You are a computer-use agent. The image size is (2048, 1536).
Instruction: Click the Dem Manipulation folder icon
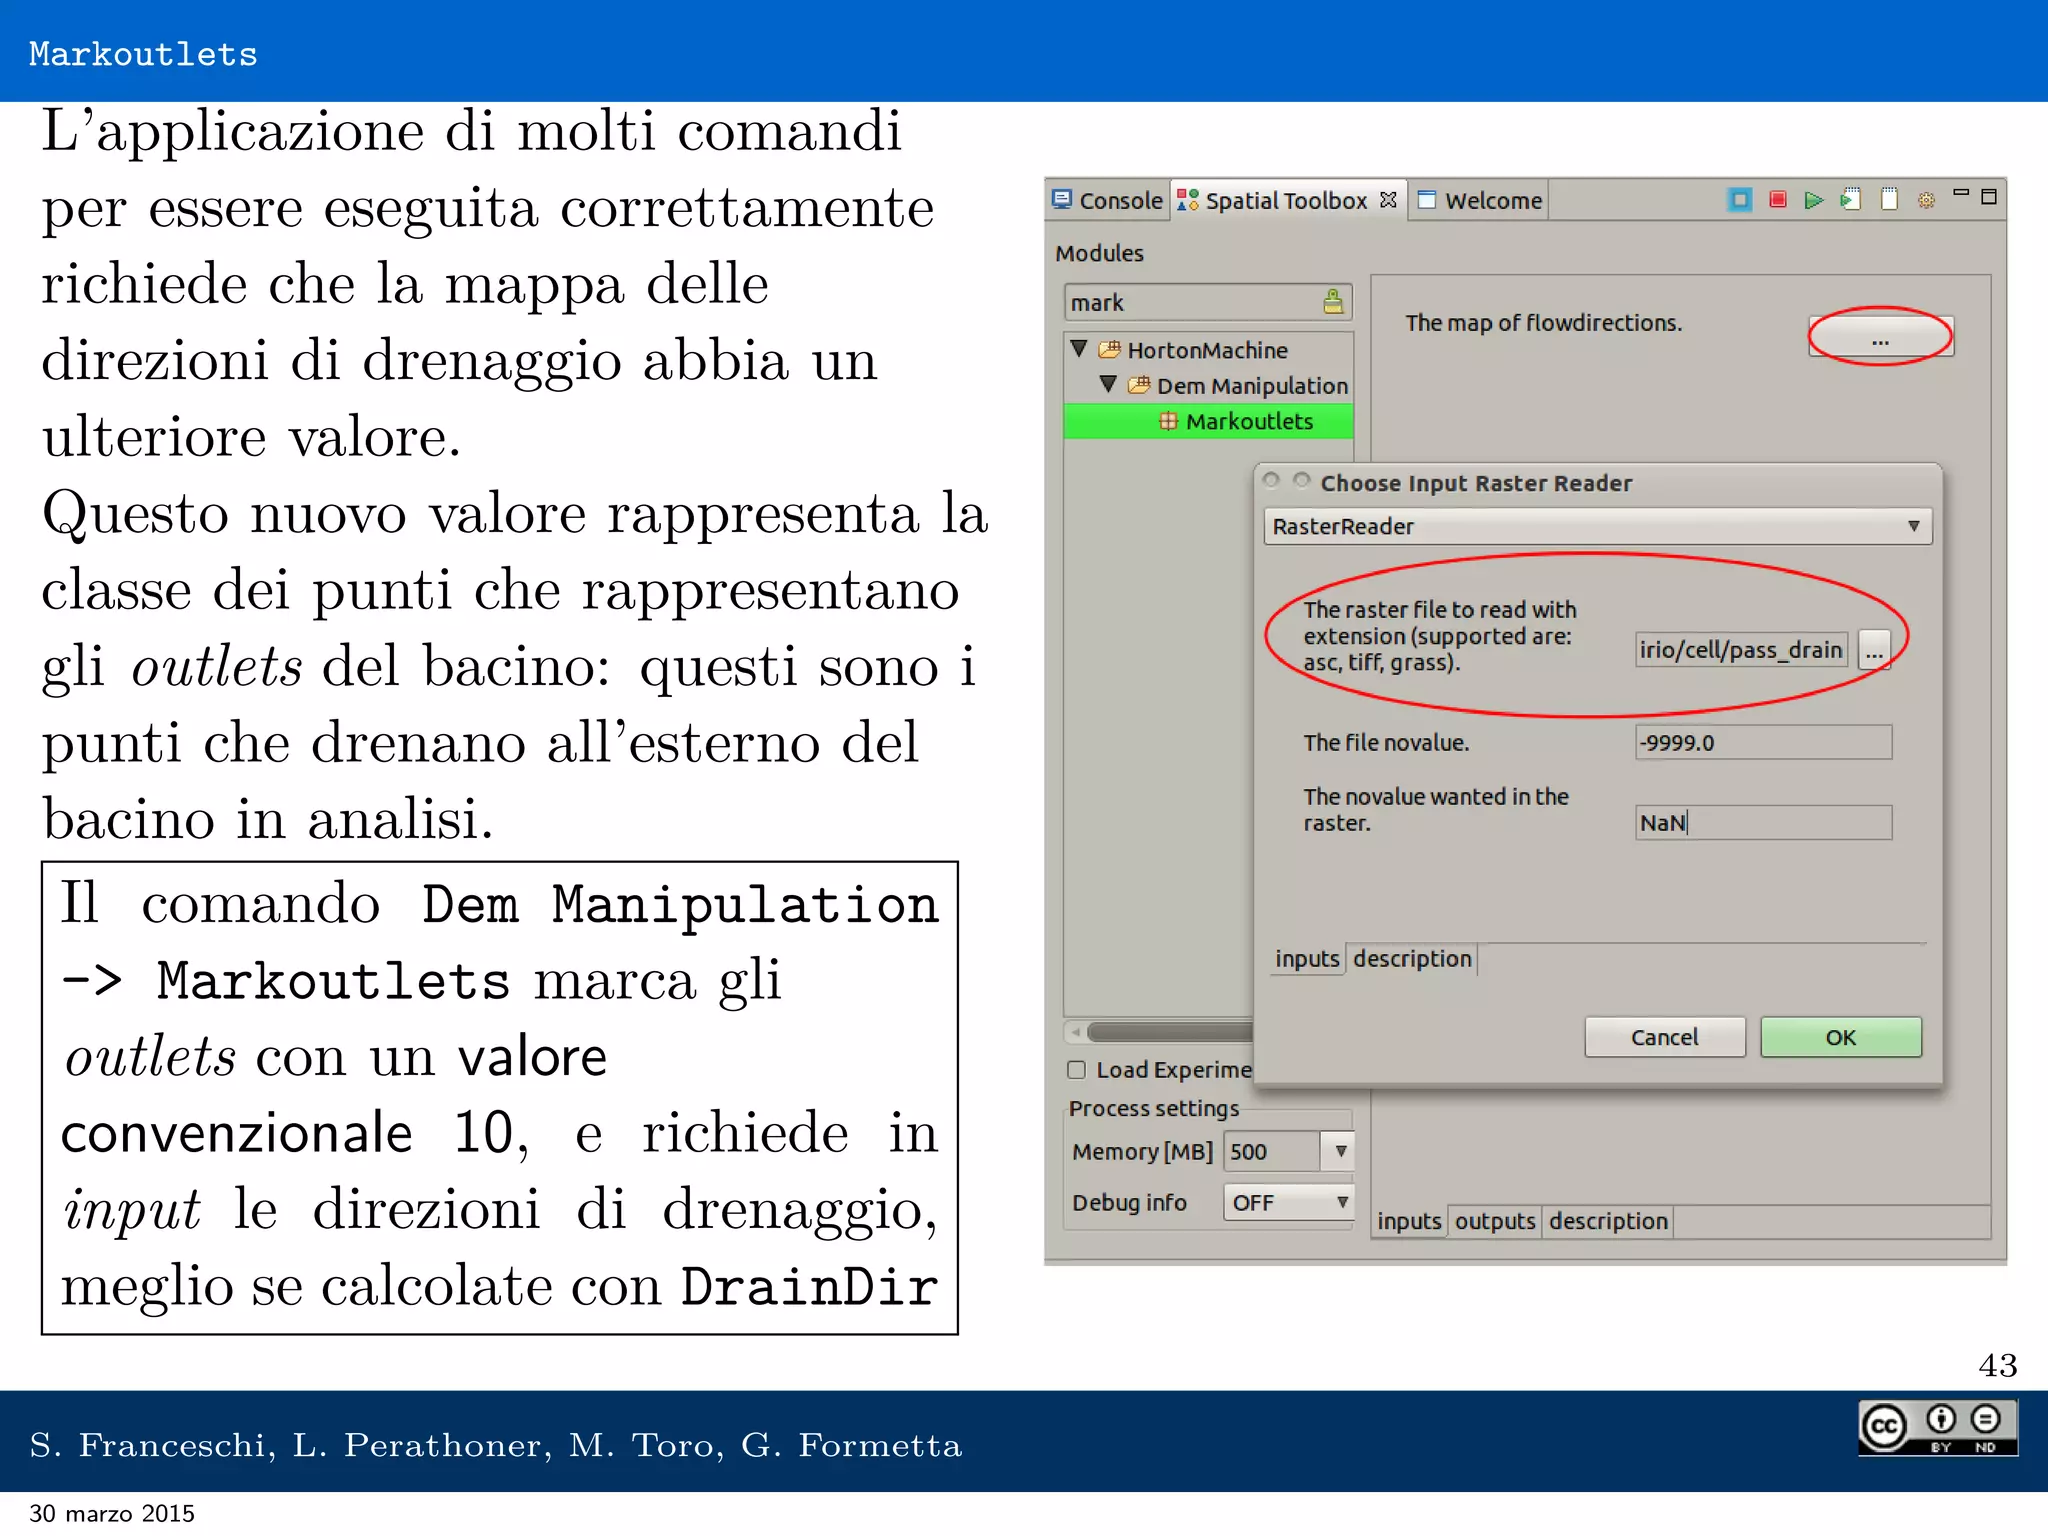pyautogui.click(x=1139, y=385)
